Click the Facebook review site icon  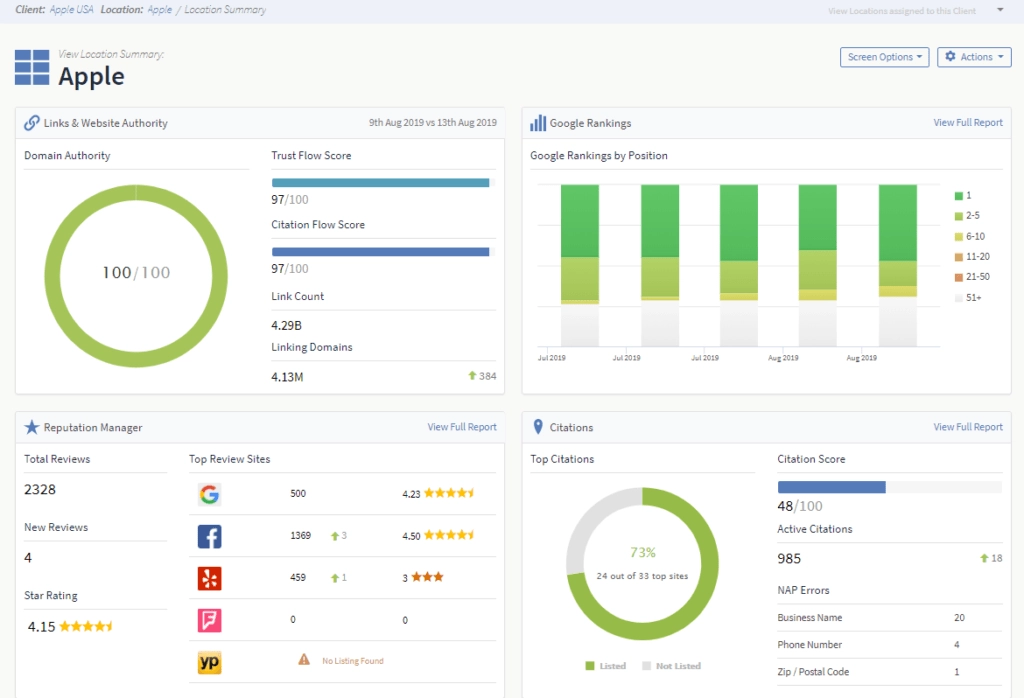[209, 536]
